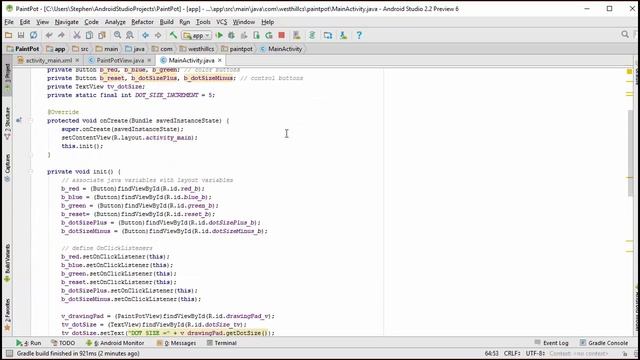Open the AVD Manager toolbar icon

[x=297, y=36]
